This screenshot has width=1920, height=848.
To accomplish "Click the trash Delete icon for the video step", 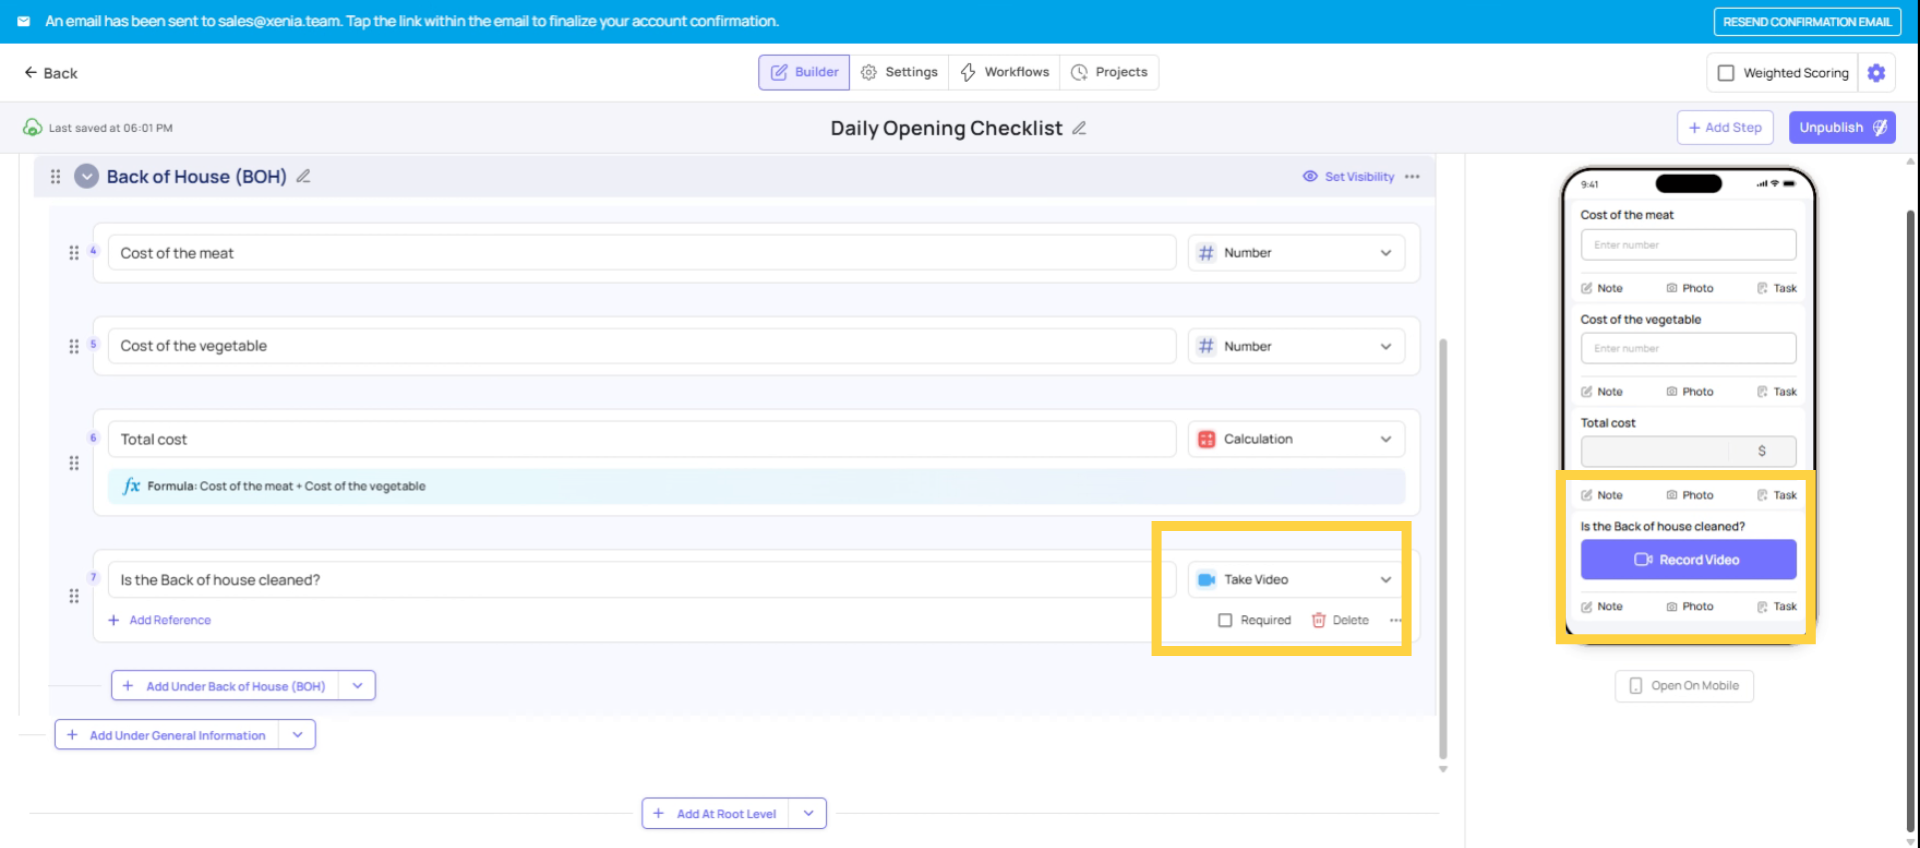I will [x=1319, y=620].
